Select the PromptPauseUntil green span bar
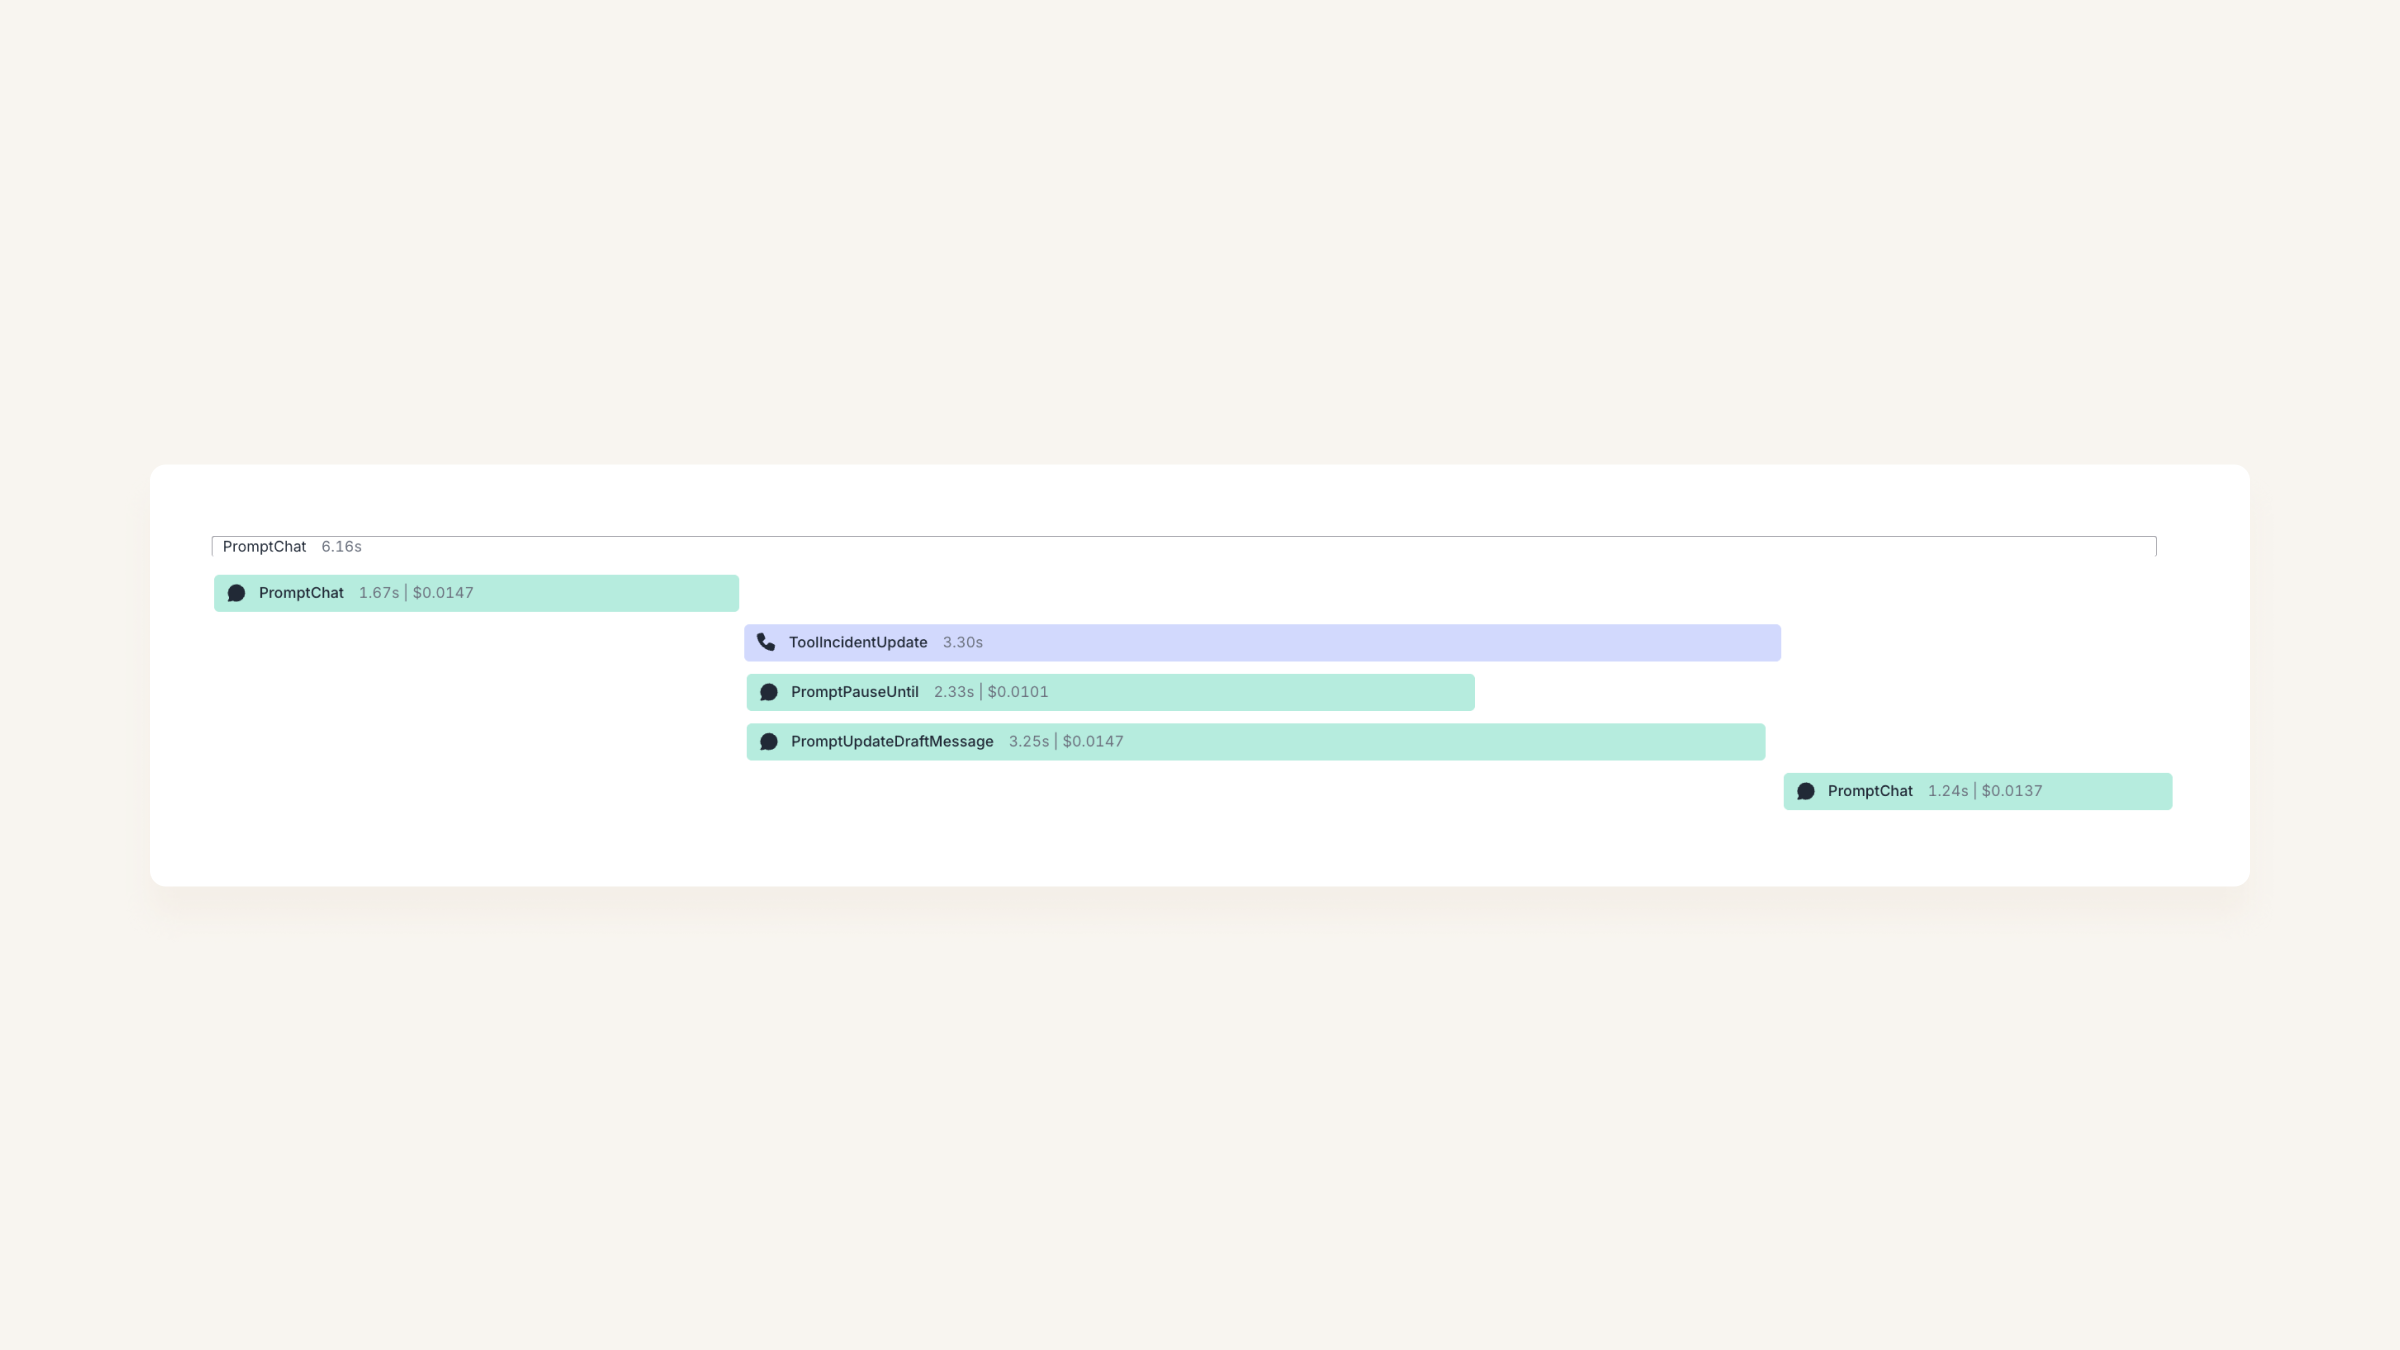 coord(1110,692)
